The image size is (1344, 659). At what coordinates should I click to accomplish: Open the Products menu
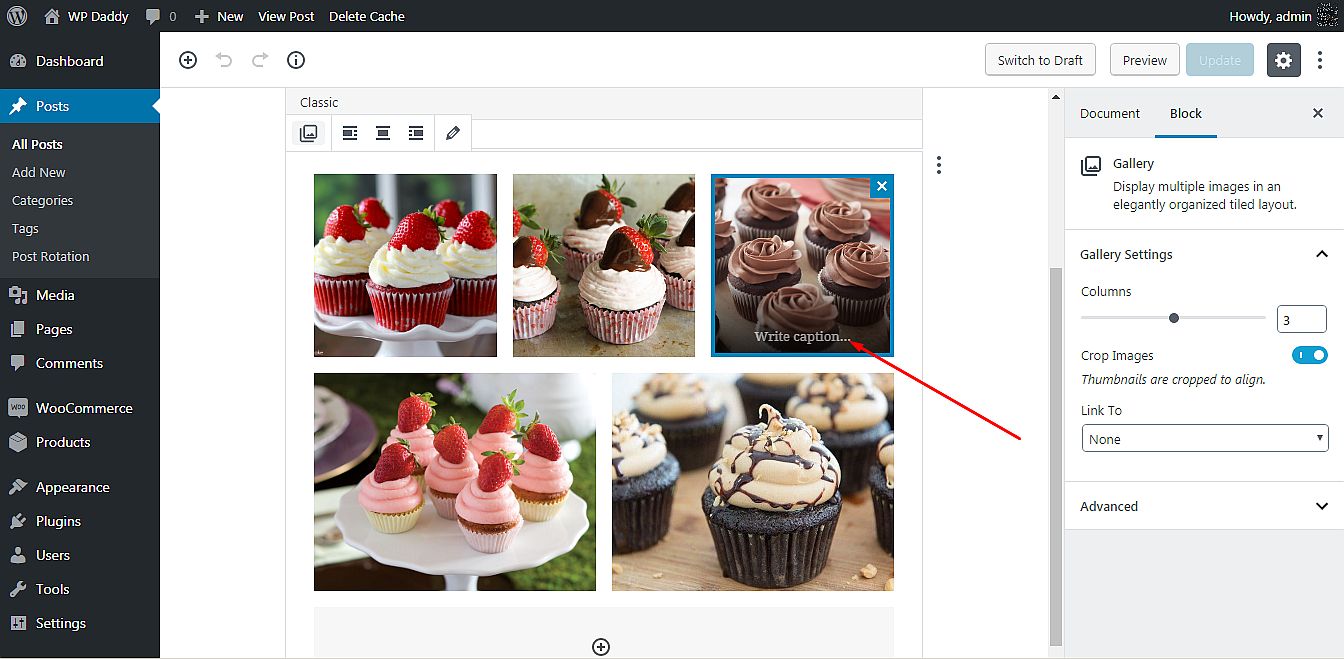[80, 442]
